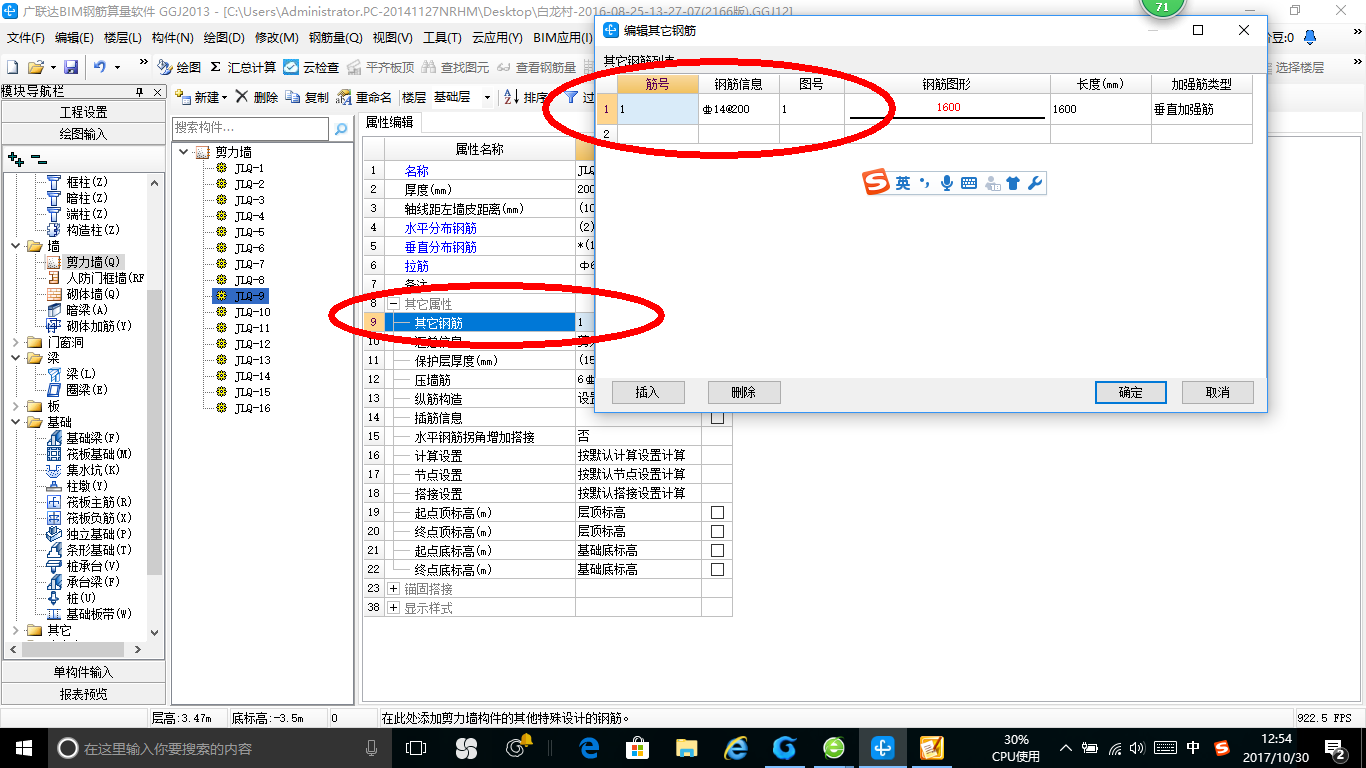Click the Sogou soft keyboard icon
The image size is (1366, 768).
click(x=968, y=183)
